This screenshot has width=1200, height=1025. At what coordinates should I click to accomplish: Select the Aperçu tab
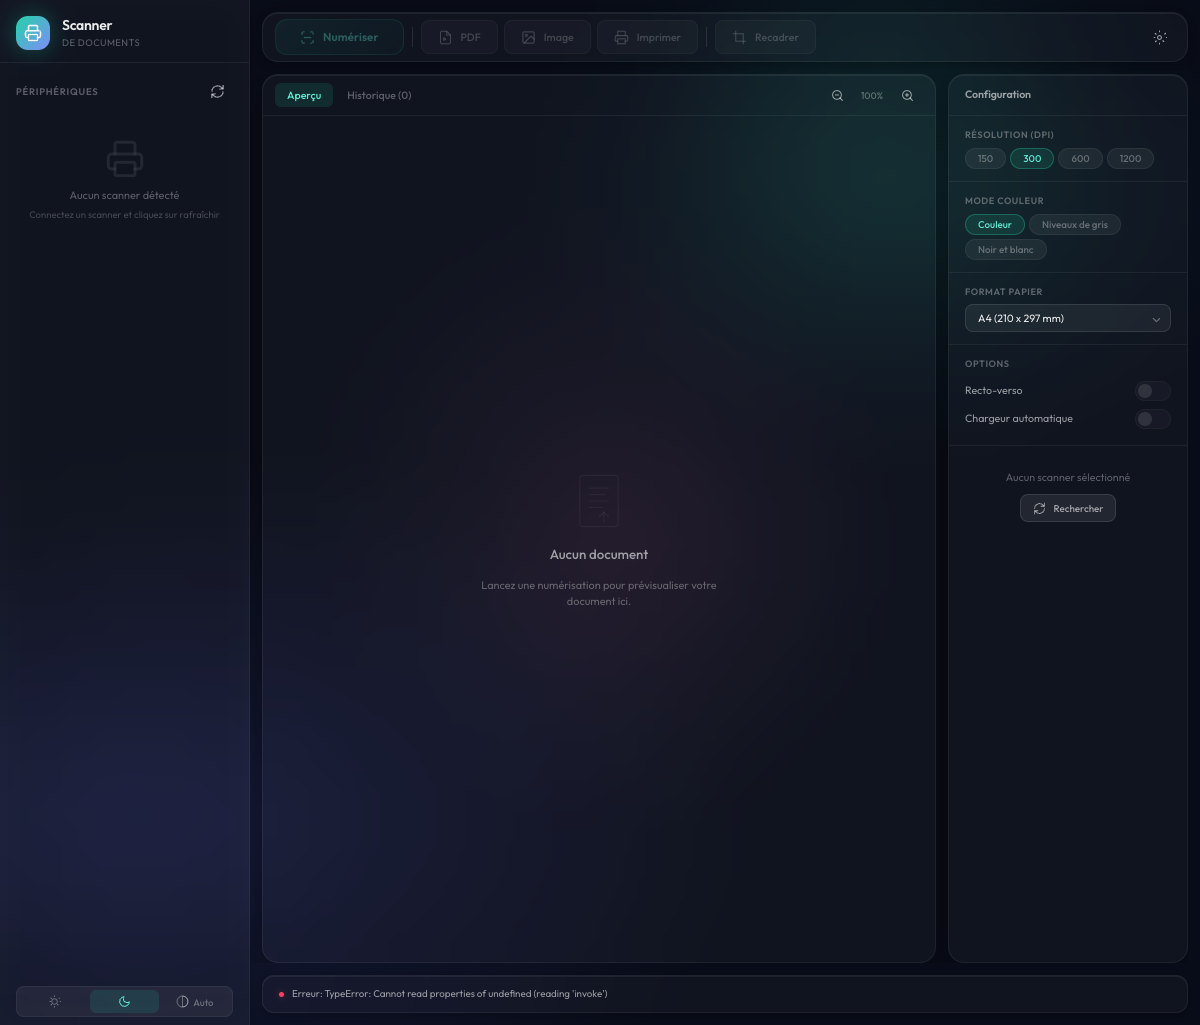pyautogui.click(x=304, y=95)
